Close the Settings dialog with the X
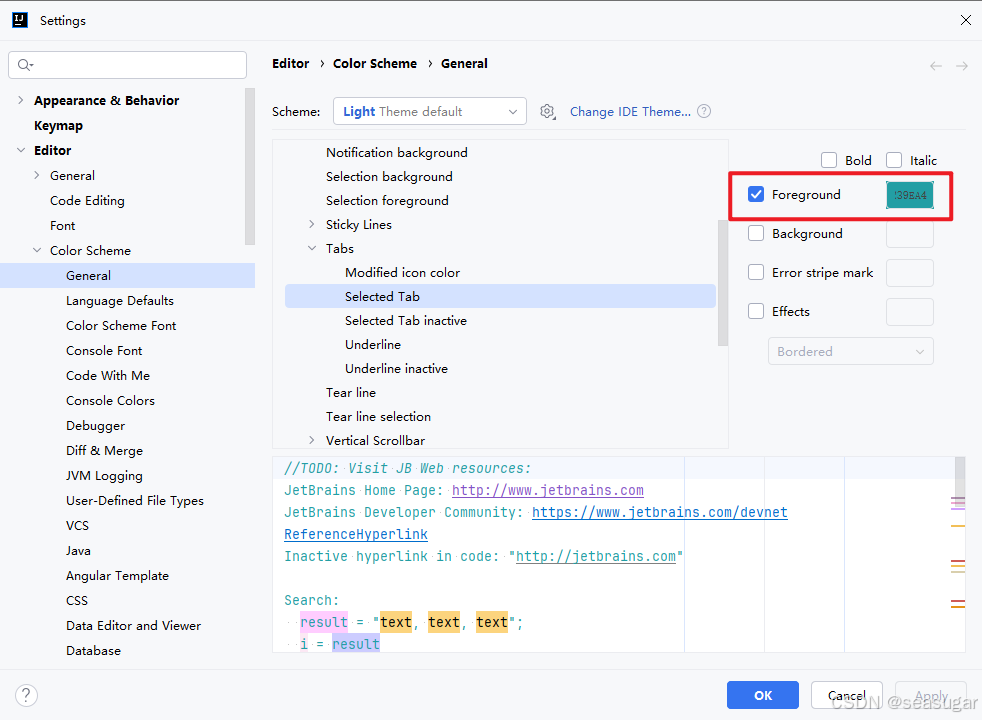Screen dimensions: 982x720 point(966,20)
